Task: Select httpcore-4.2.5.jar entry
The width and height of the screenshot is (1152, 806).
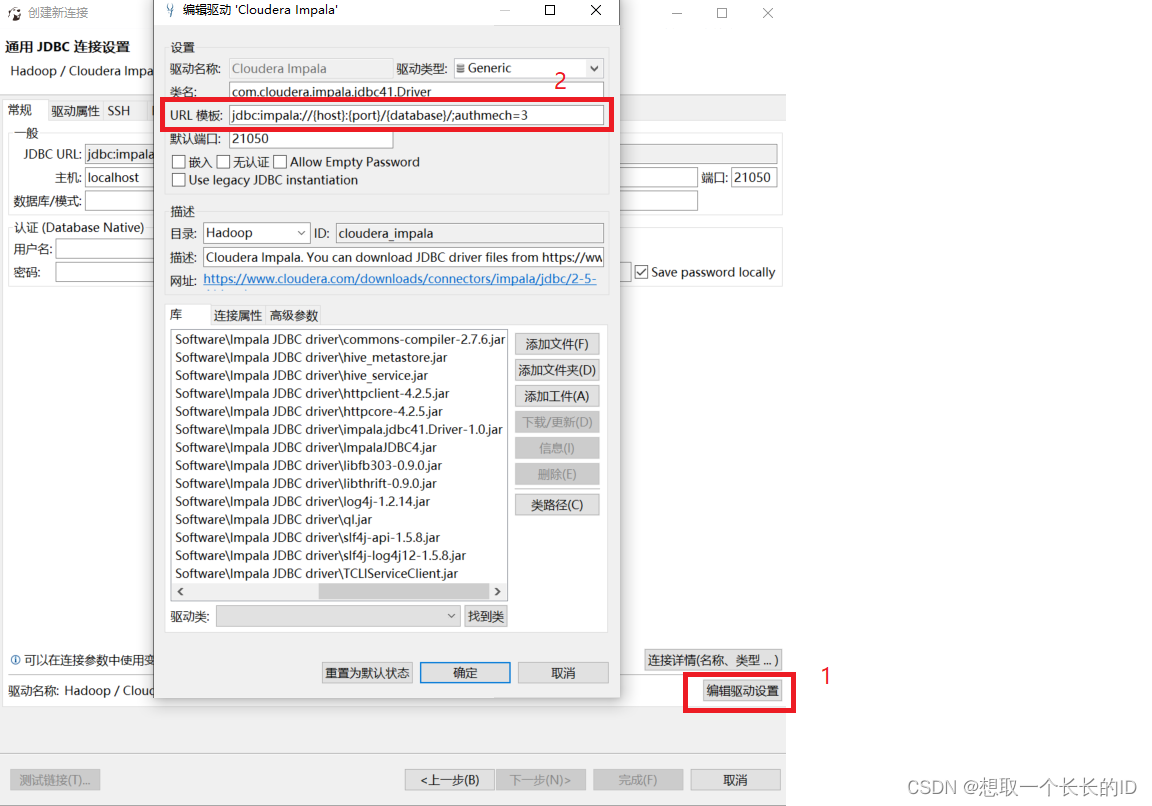Action: pyautogui.click(x=309, y=411)
